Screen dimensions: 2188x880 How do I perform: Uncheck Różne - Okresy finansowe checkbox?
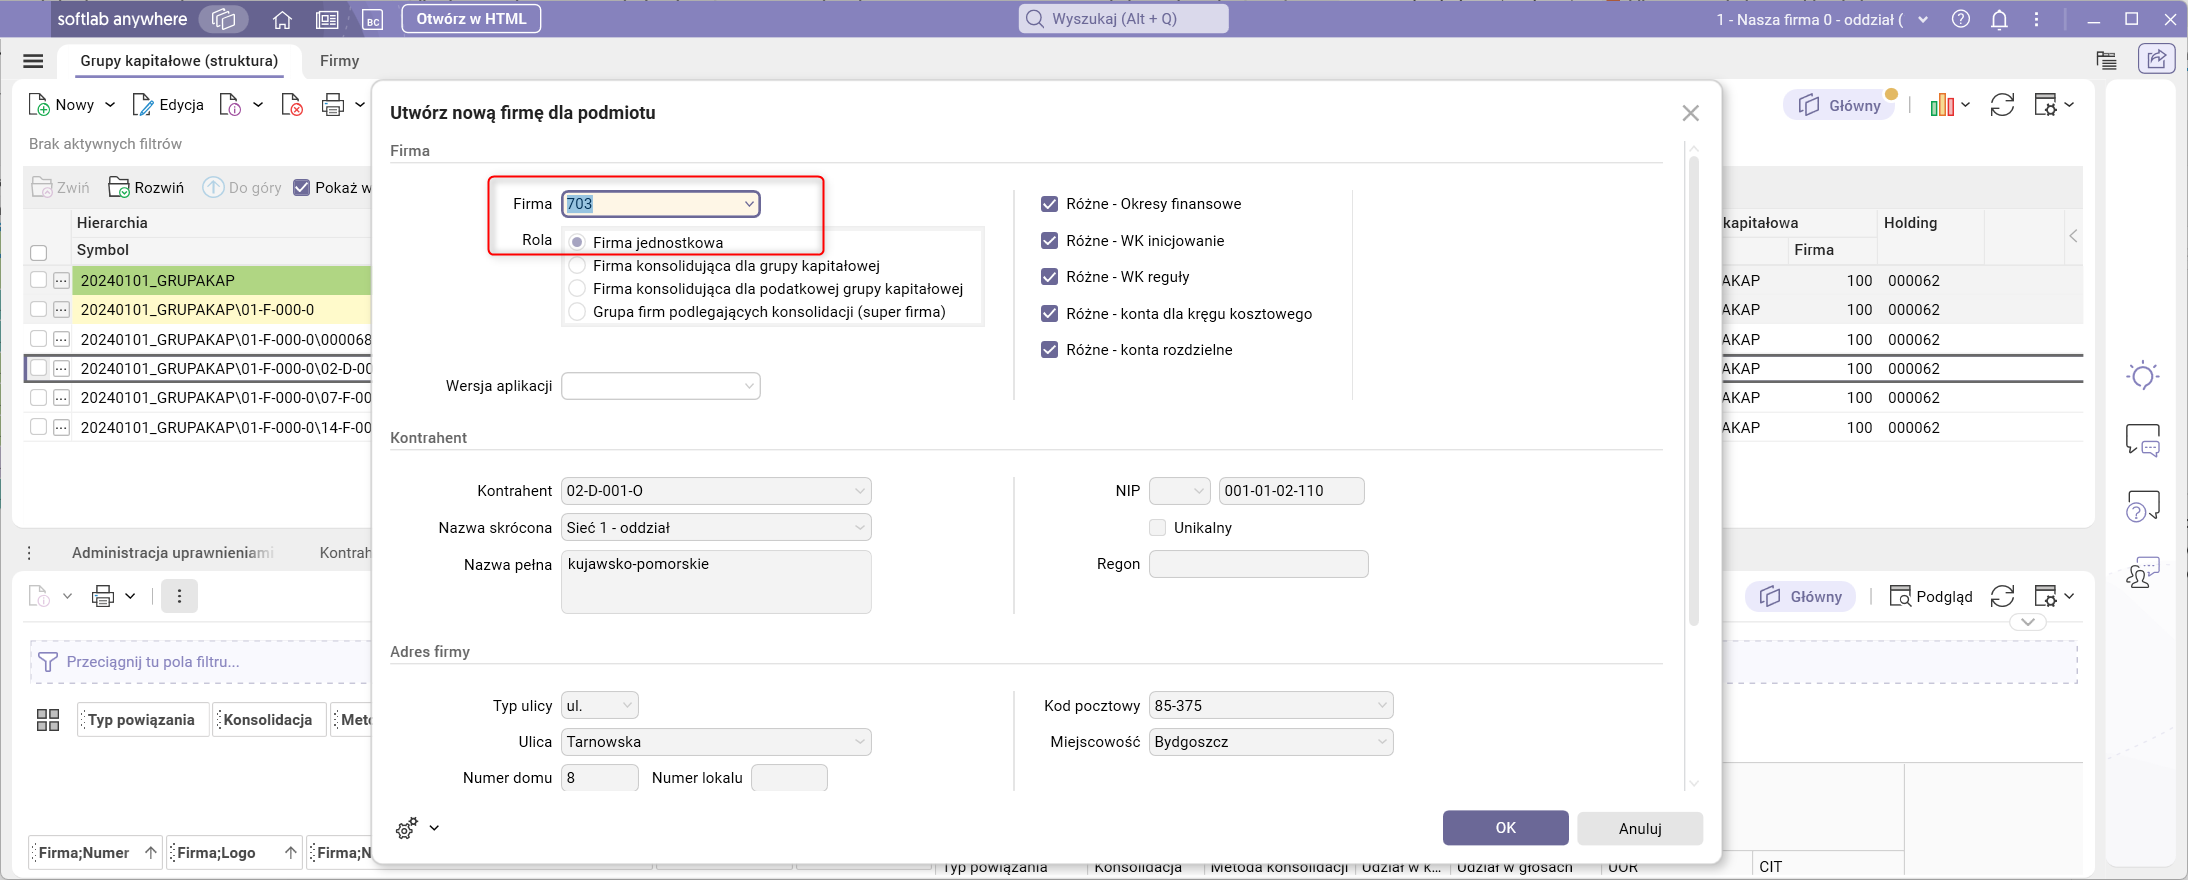tap(1049, 204)
